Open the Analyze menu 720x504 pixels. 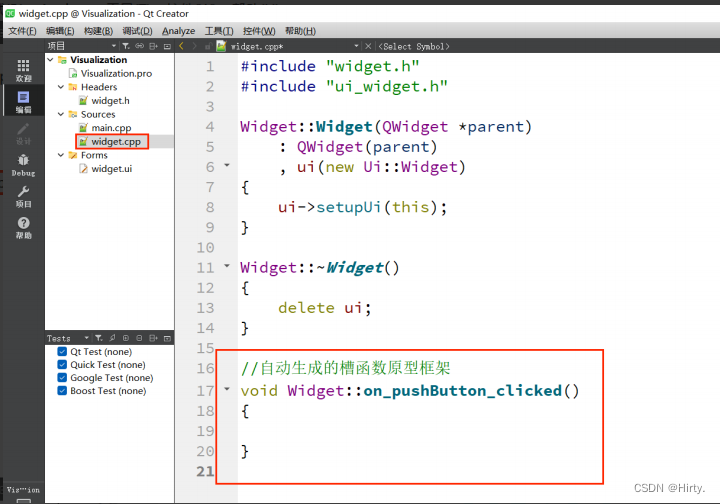[179, 31]
